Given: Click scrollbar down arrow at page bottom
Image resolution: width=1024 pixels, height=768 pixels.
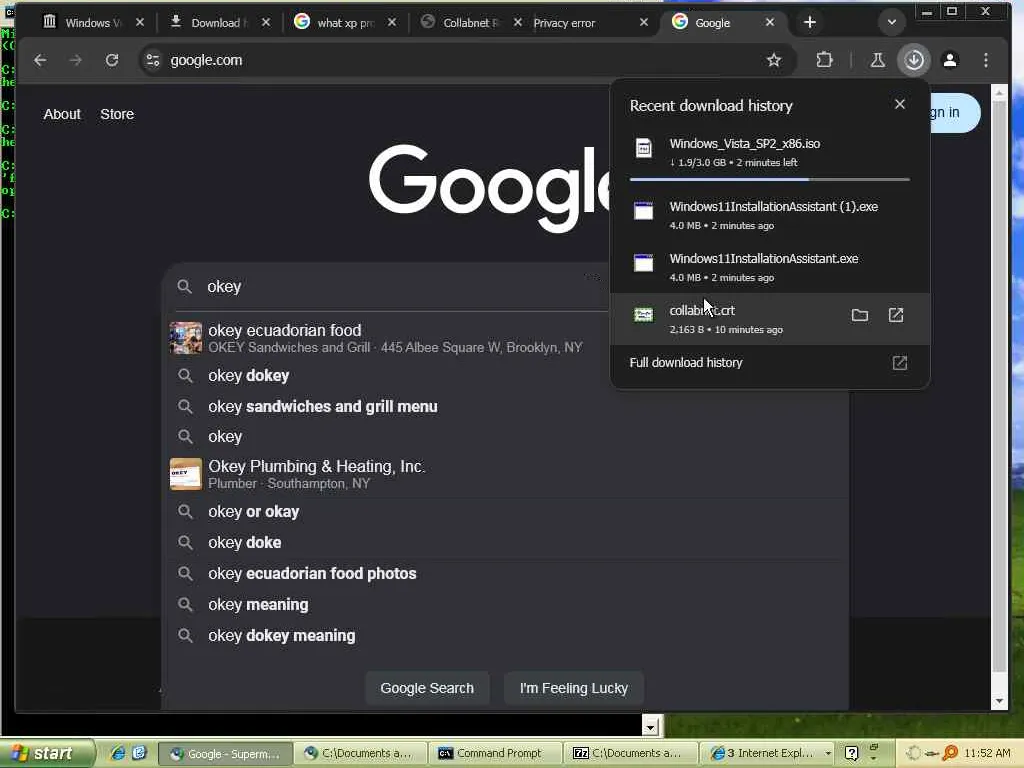Looking at the screenshot, I should (x=999, y=701).
